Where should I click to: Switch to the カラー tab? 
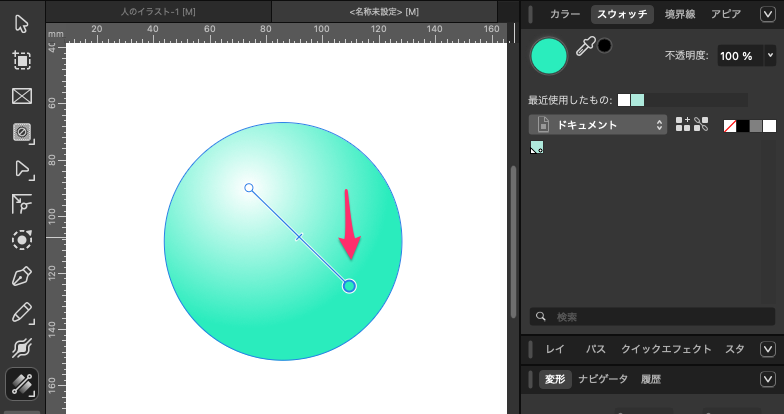564,14
